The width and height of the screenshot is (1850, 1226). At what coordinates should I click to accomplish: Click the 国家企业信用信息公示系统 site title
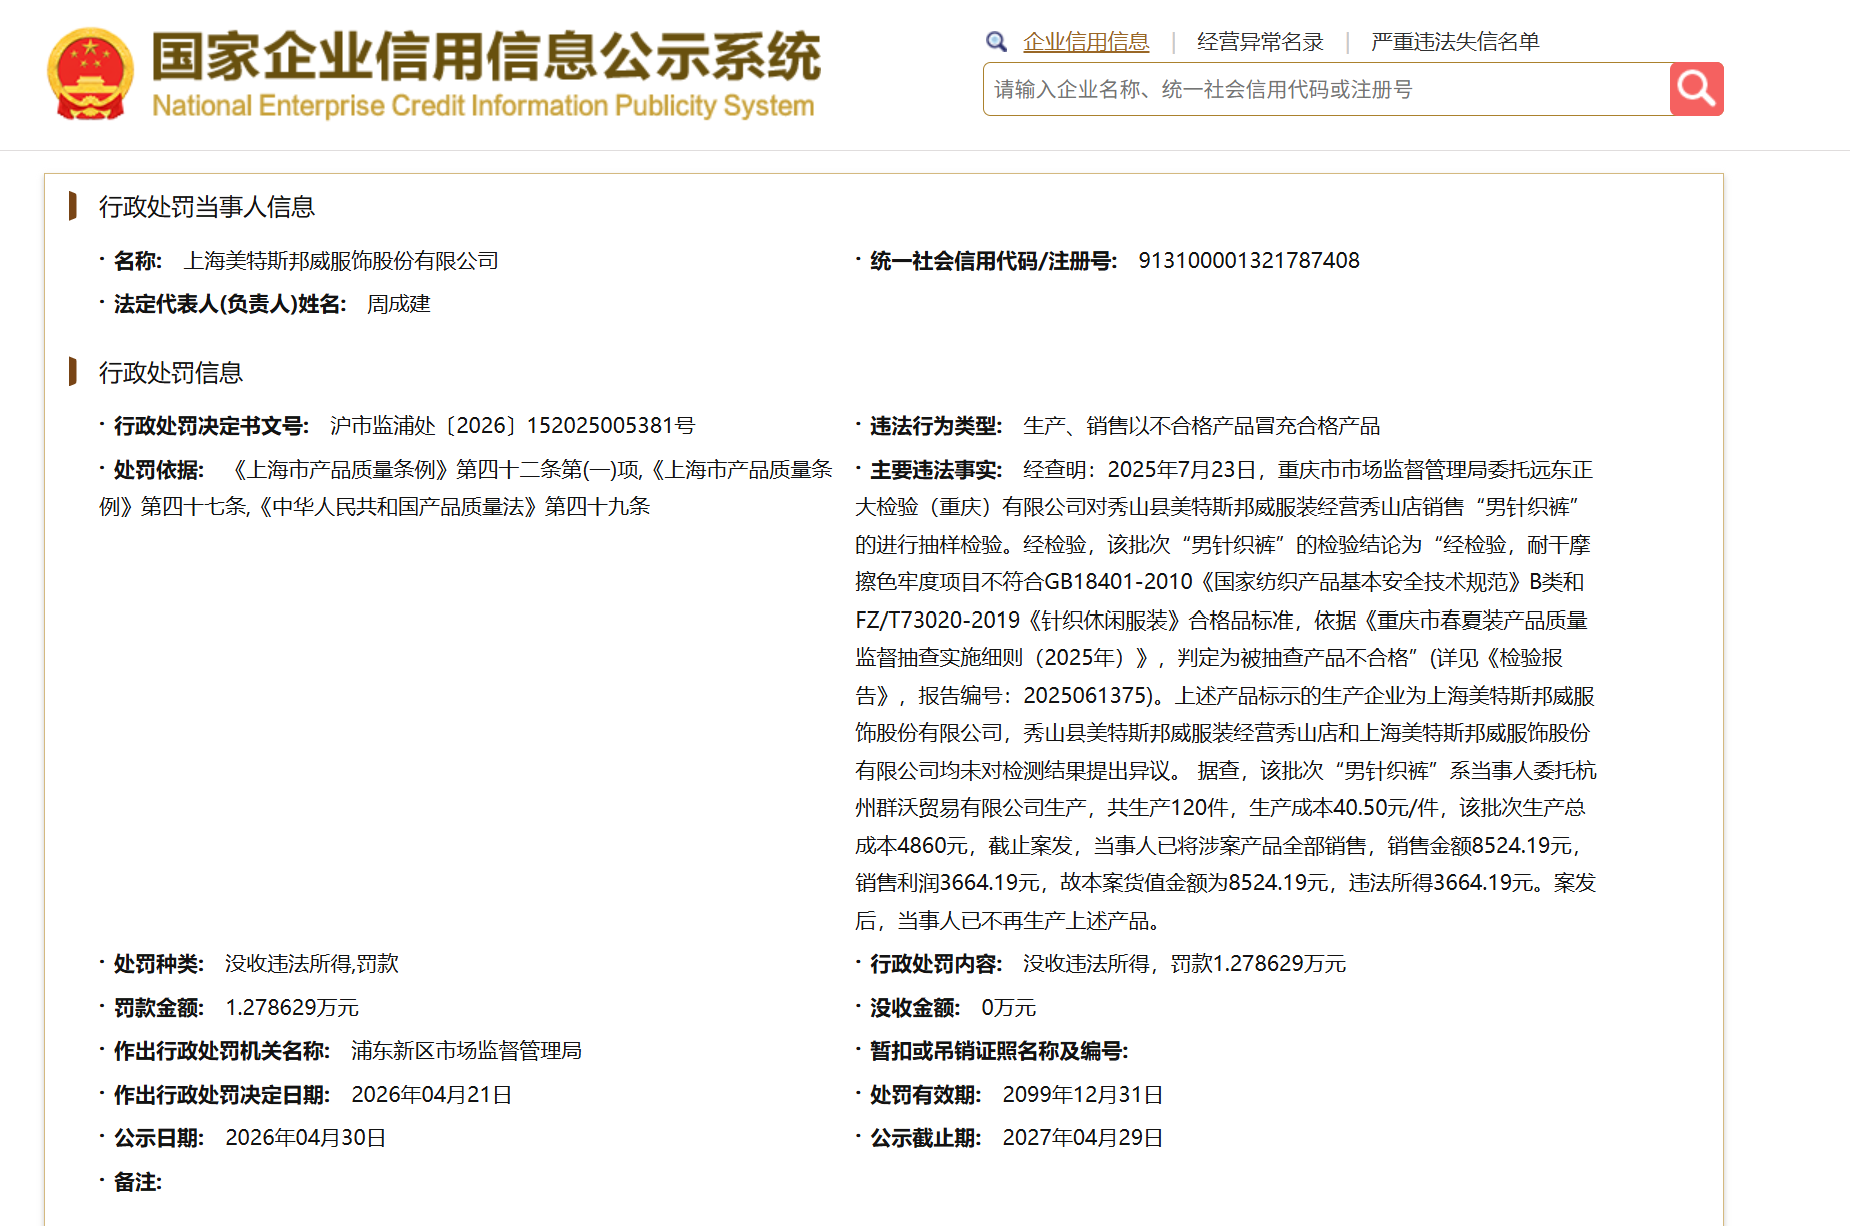pyautogui.click(x=486, y=56)
